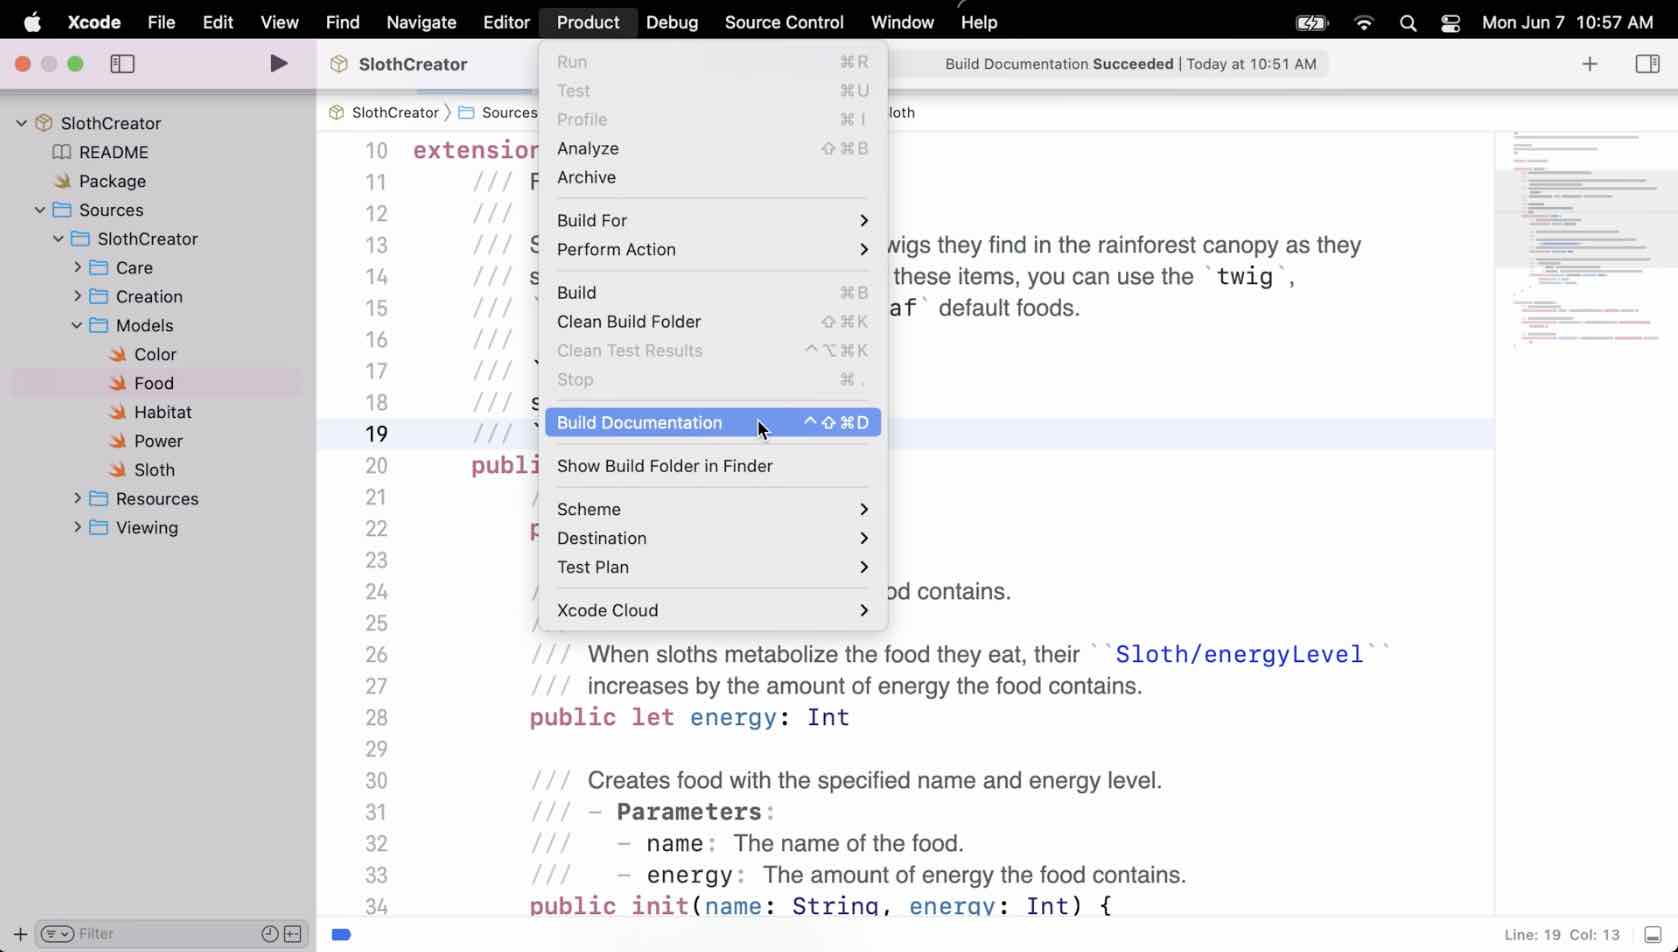Image resolution: width=1678 pixels, height=952 pixels.
Task: Choose Analyze from Product menu
Action: pyautogui.click(x=712, y=148)
